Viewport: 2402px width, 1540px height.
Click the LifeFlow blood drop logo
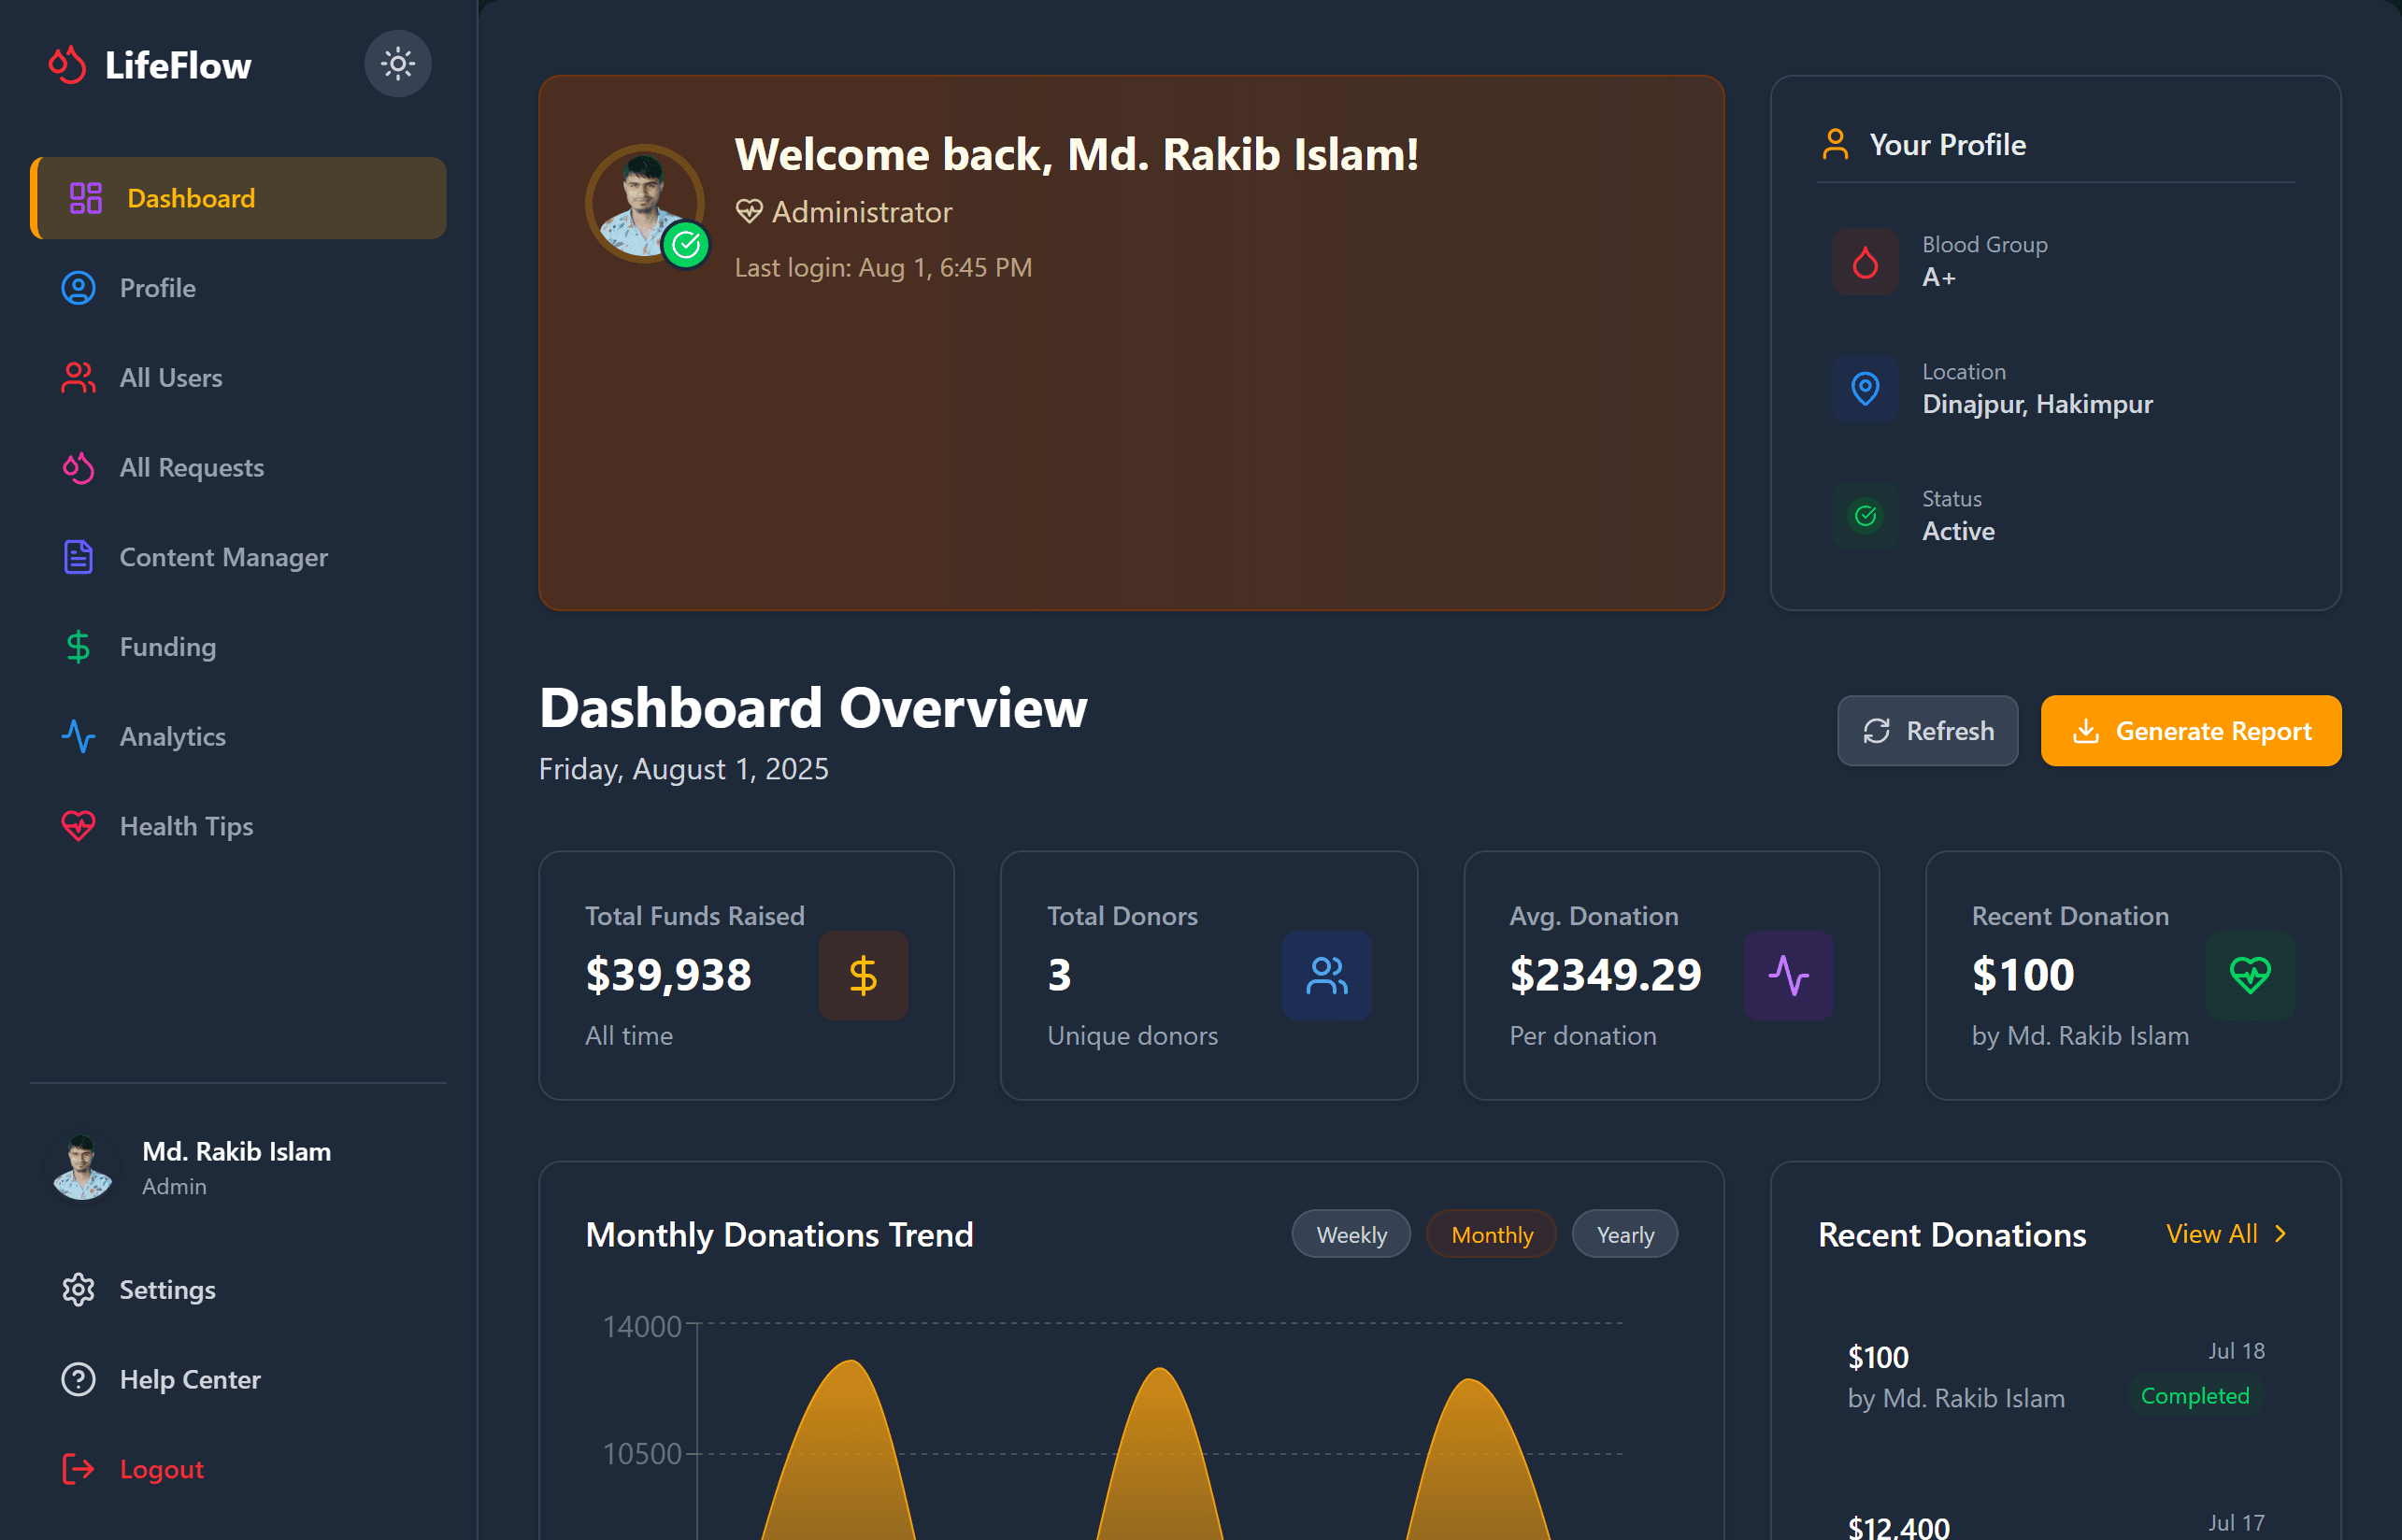(x=68, y=65)
